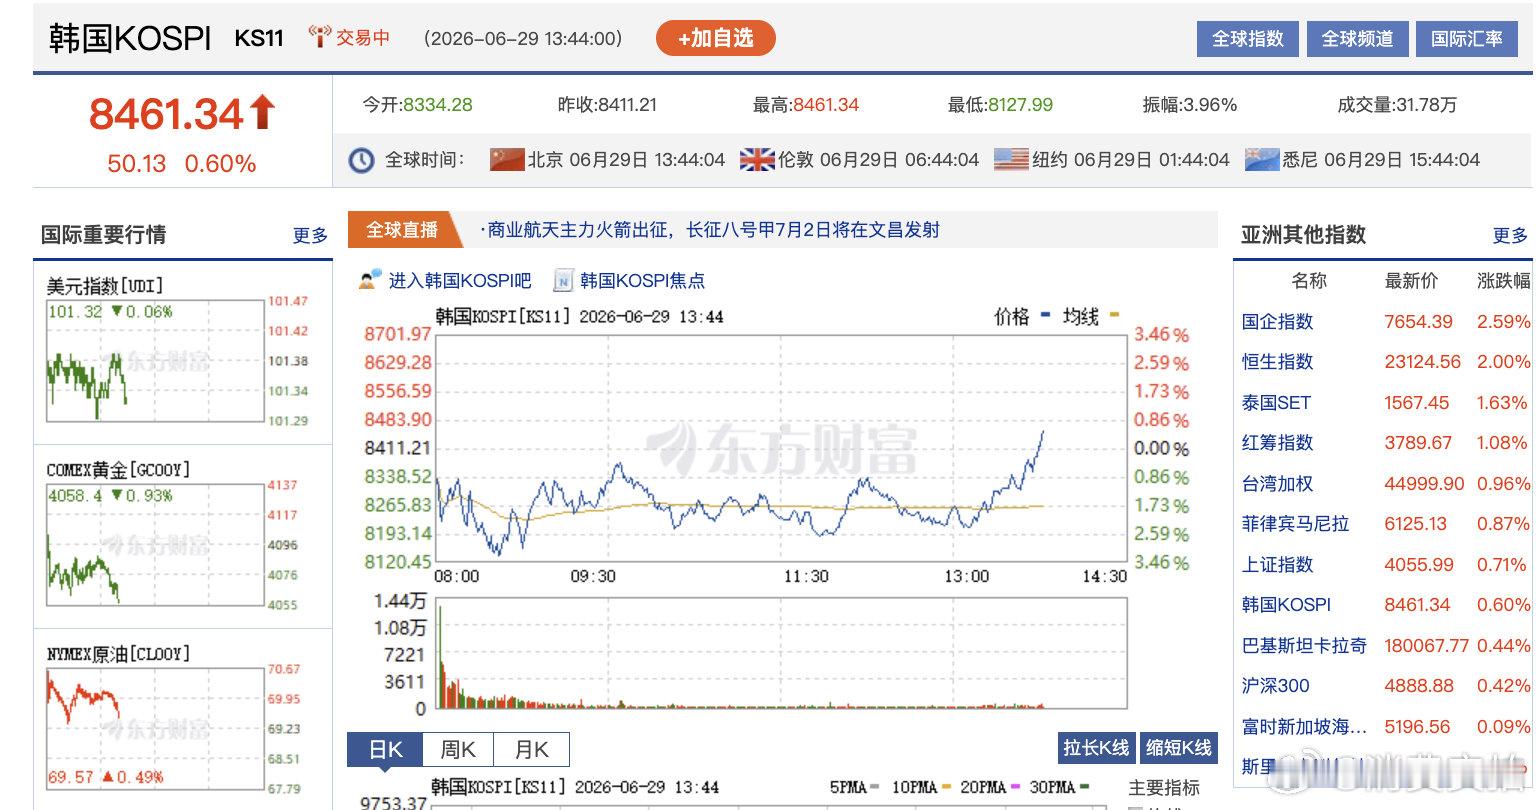1540x810 pixels.
Task: Open the 上证指数 link
Action: (x=1277, y=565)
